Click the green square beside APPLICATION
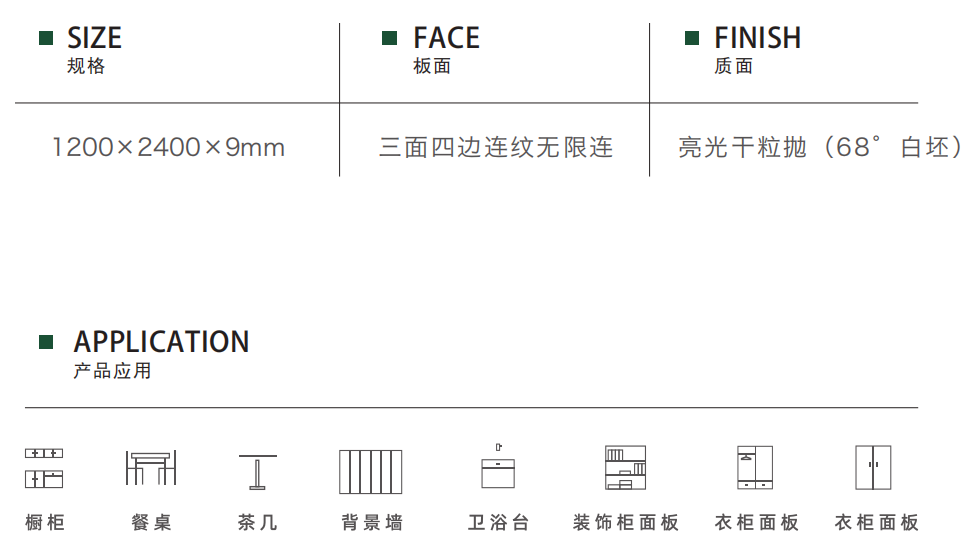 point(46,342)
